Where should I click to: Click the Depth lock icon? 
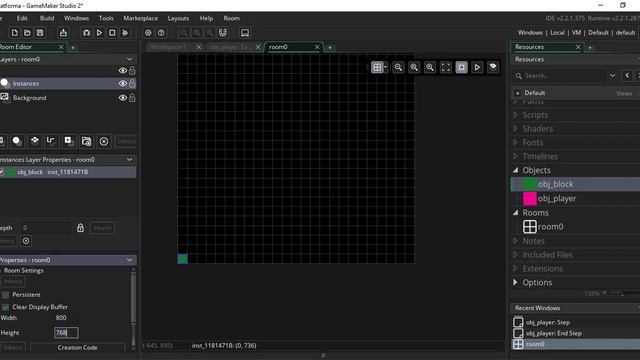coord(80,228)
